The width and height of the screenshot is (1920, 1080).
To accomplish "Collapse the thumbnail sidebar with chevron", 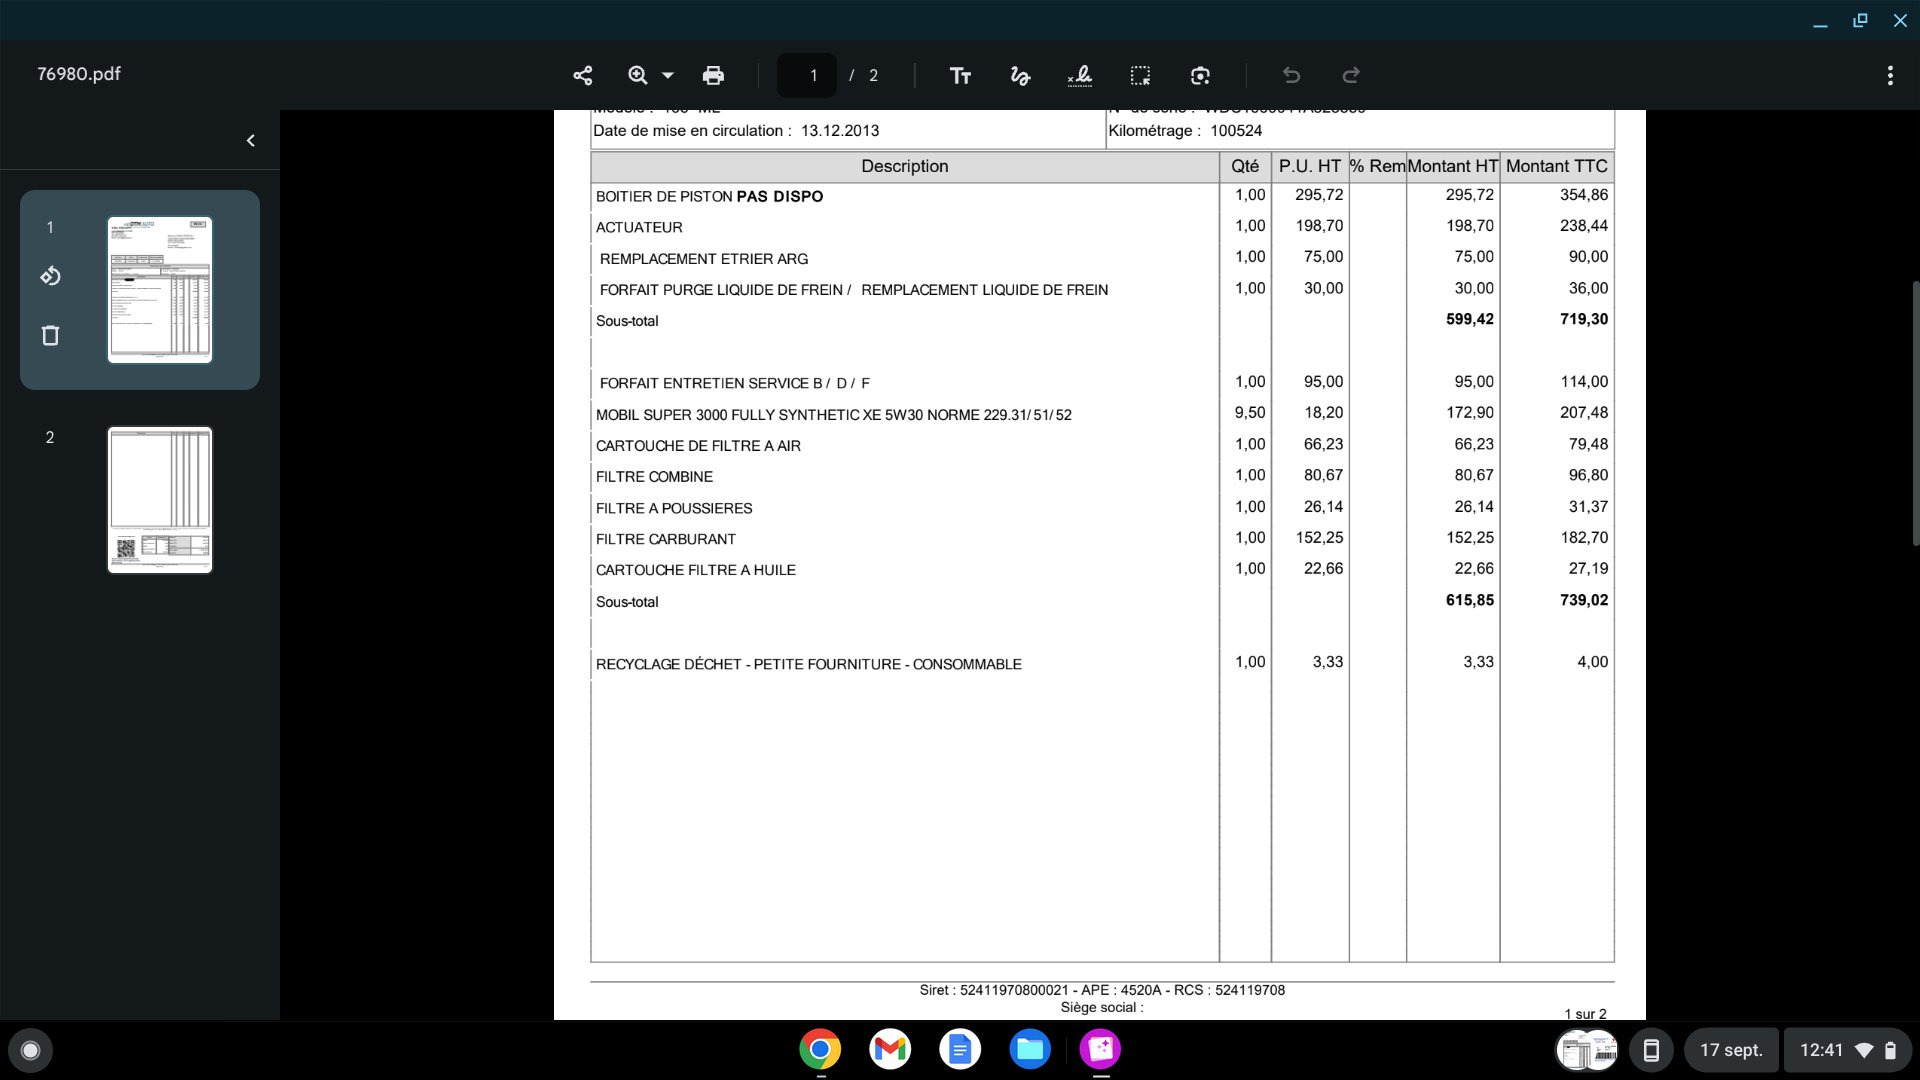I will click(251, 140).
